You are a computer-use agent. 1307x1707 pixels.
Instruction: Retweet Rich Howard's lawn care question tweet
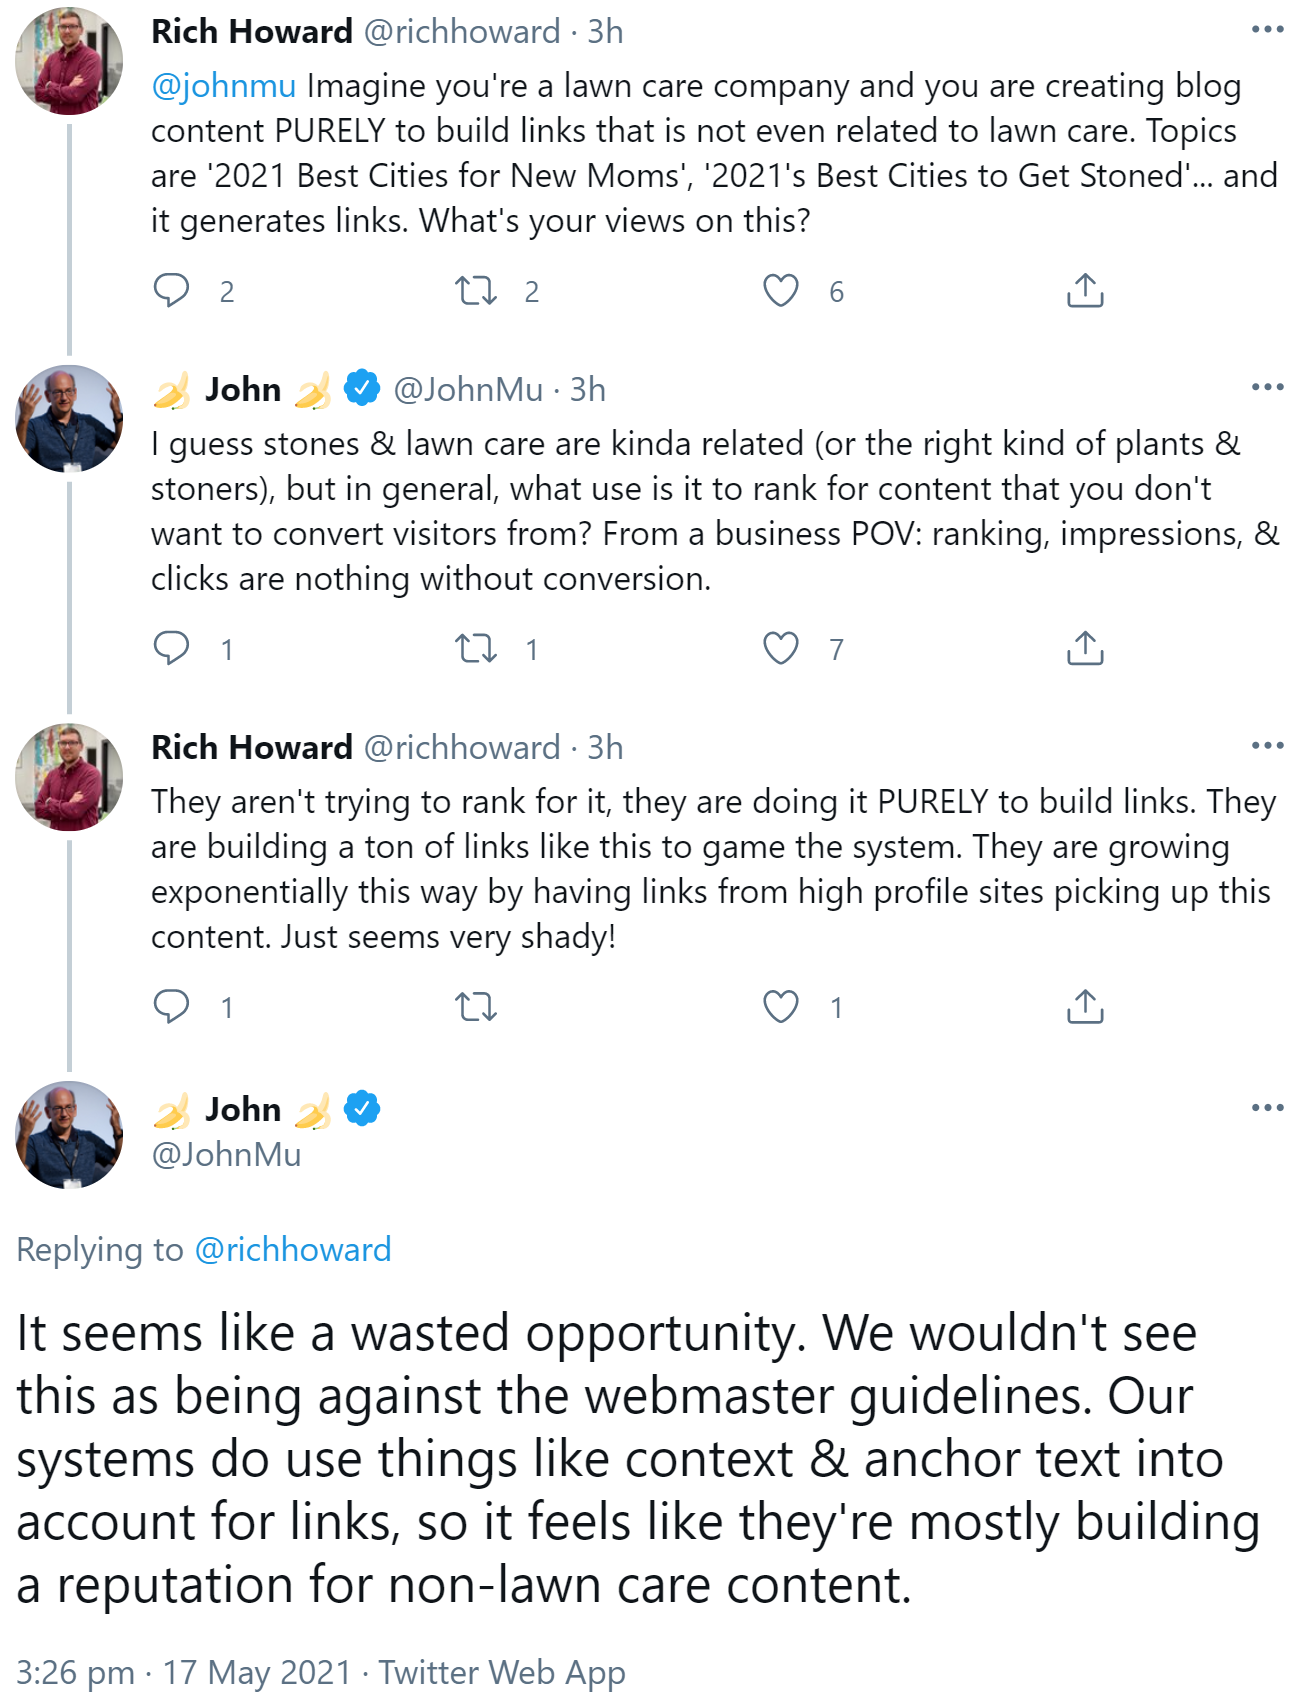click(476, 290)
